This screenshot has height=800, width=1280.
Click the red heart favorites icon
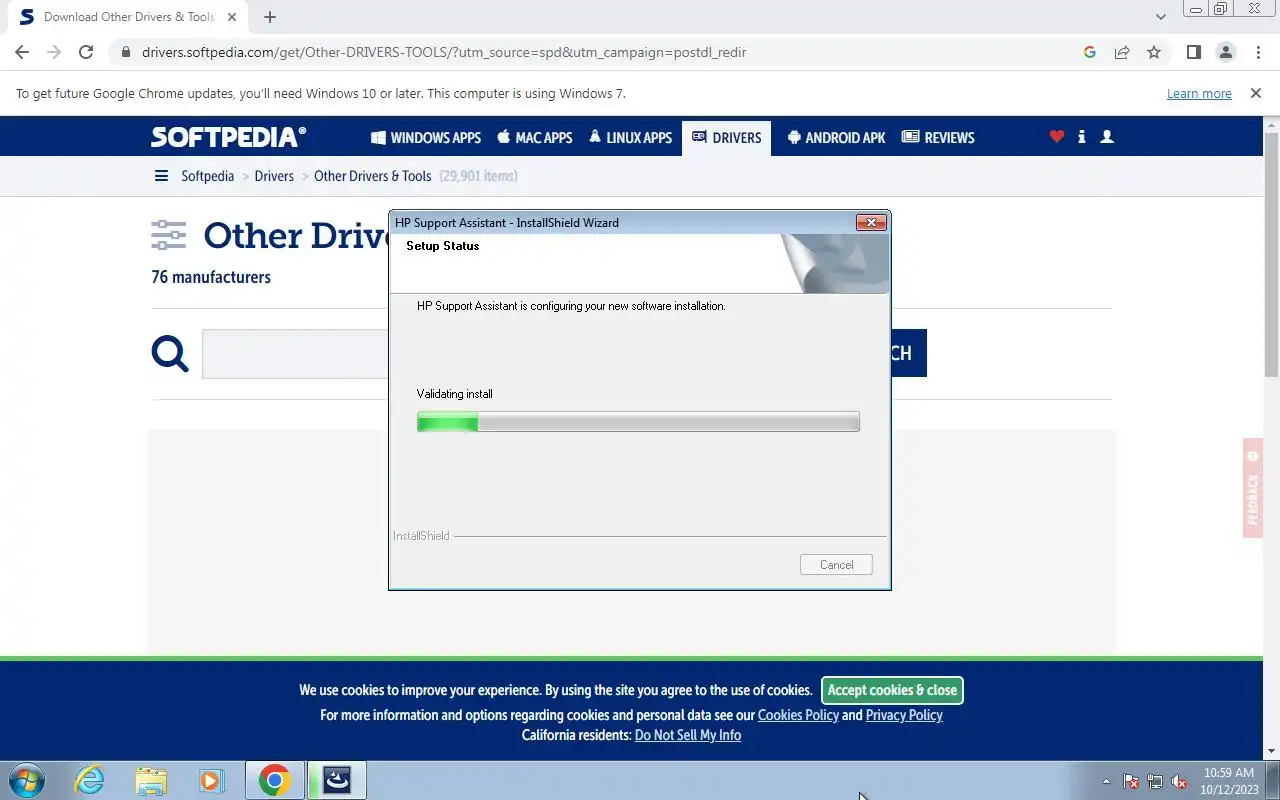pyautogui.click(x=1057, y=137)
